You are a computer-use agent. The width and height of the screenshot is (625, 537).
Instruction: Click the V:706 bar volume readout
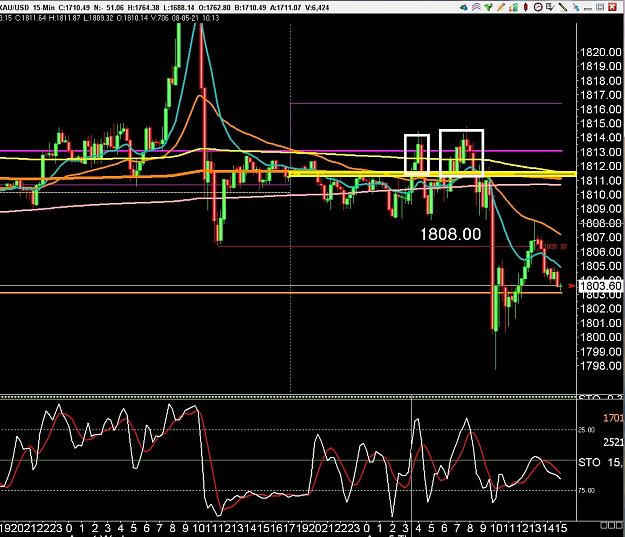point(161,18)
